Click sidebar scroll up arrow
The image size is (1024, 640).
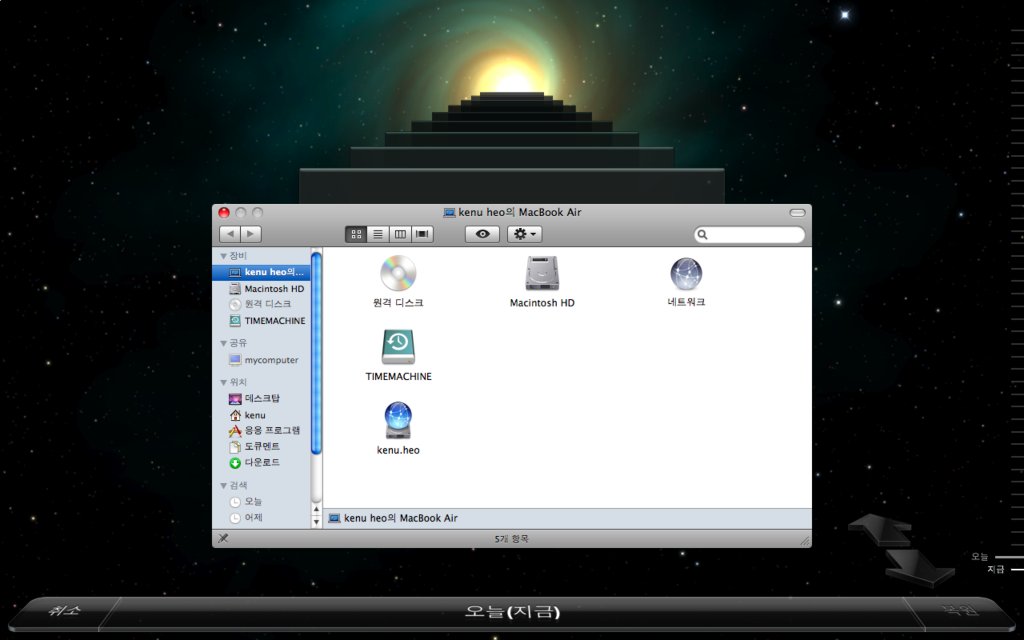[x=316, y=509]
